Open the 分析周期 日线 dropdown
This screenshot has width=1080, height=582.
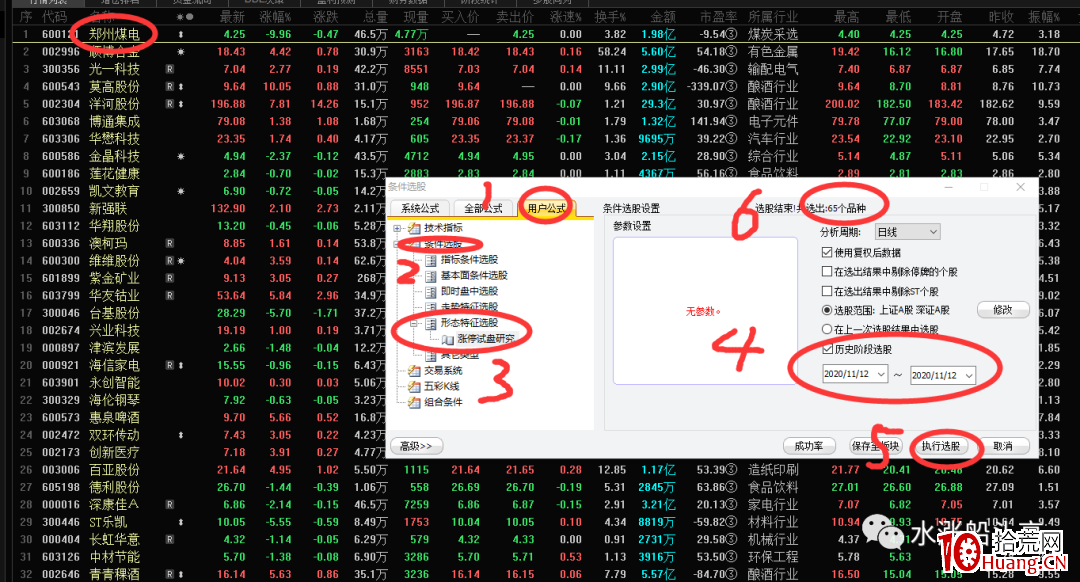907,232
